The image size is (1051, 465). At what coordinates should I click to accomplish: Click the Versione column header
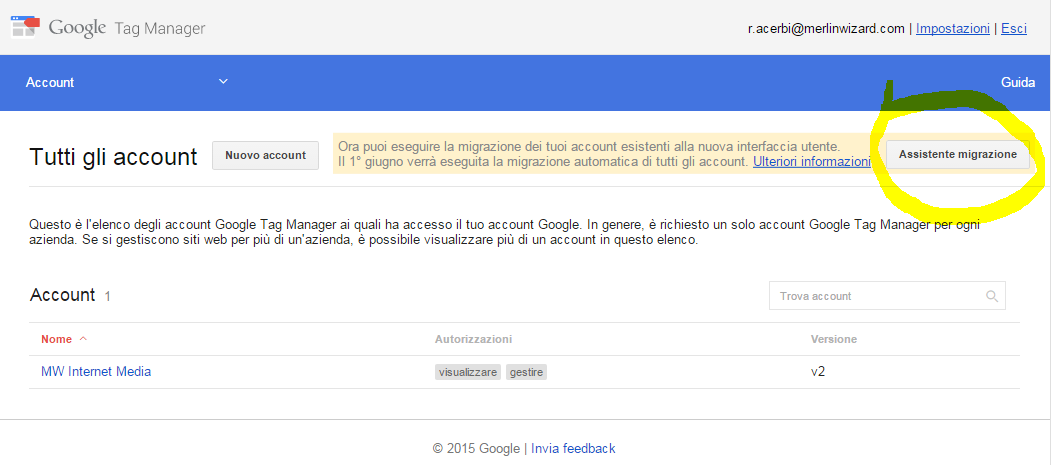(x=834, y=339)
